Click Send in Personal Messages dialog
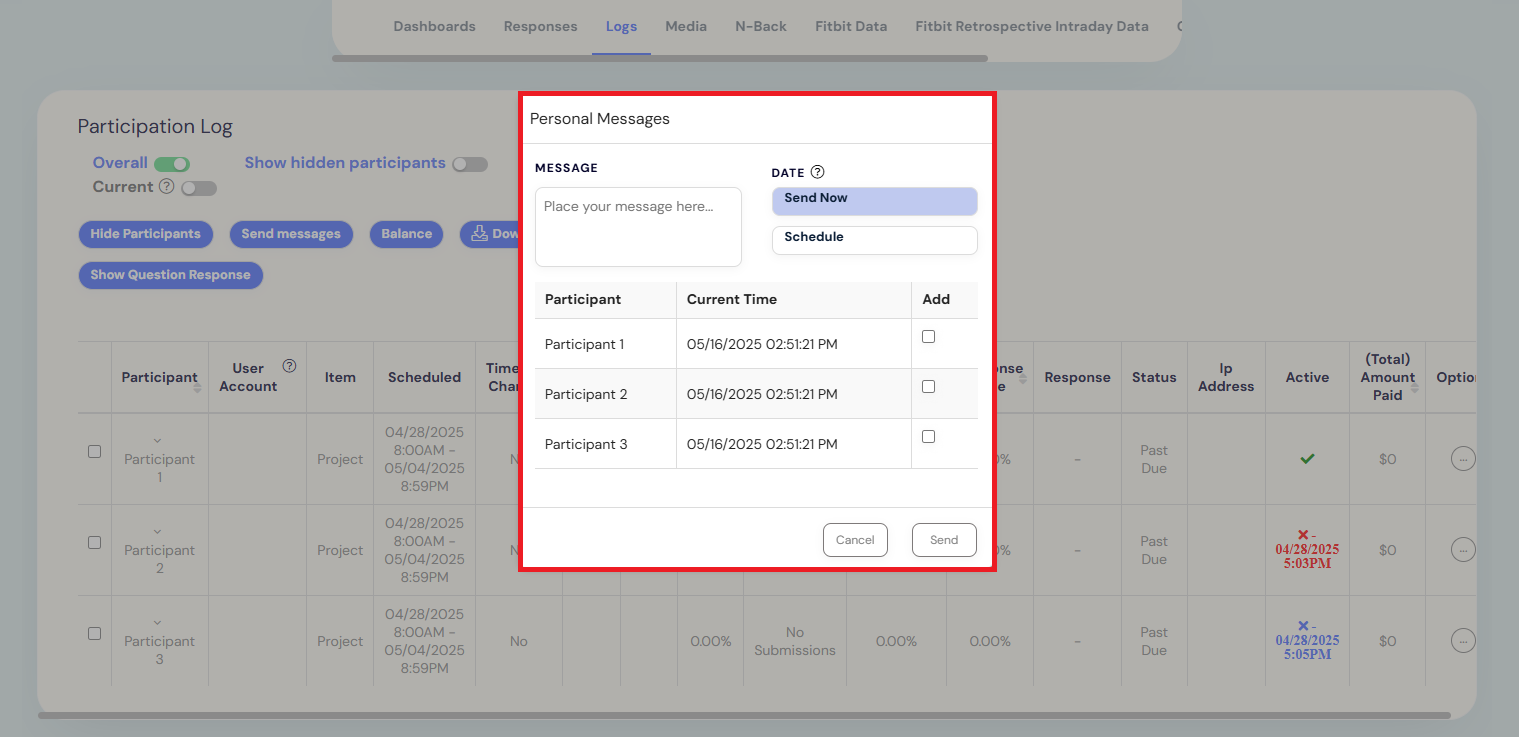This screenshot has height=737, width=1519. [944, 540]
